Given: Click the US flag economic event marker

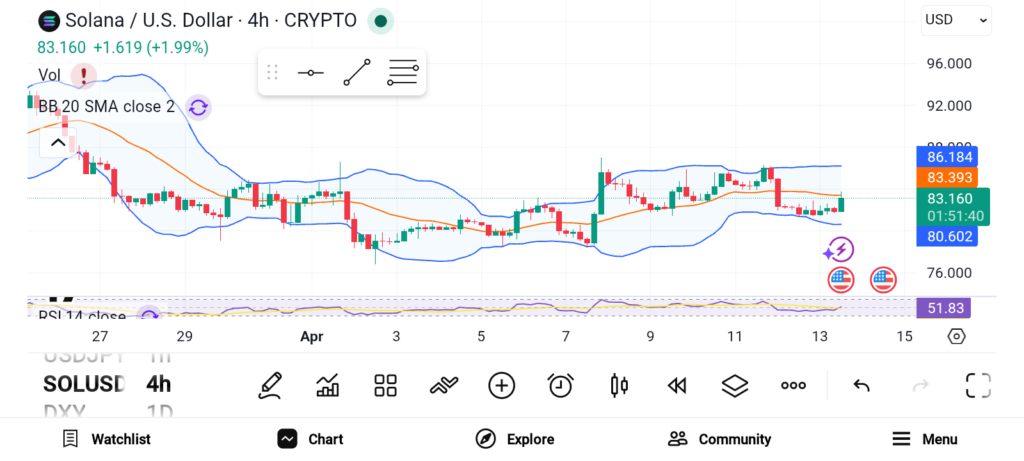Looking at the screenshot, I should 841,280.
